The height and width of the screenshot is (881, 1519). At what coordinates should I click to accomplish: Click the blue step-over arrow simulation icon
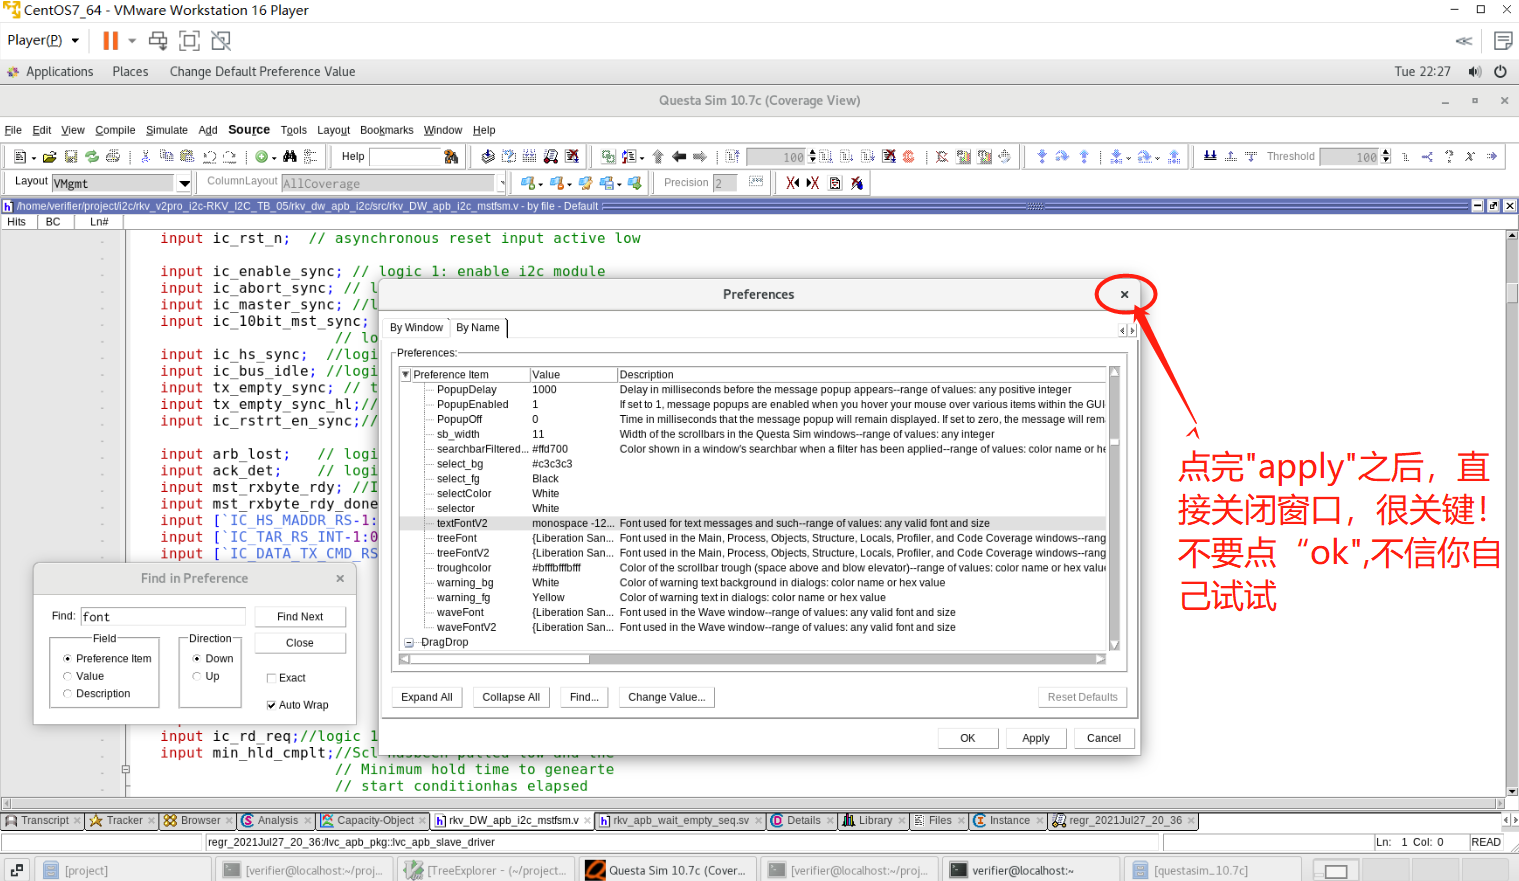coord(1062,157)
